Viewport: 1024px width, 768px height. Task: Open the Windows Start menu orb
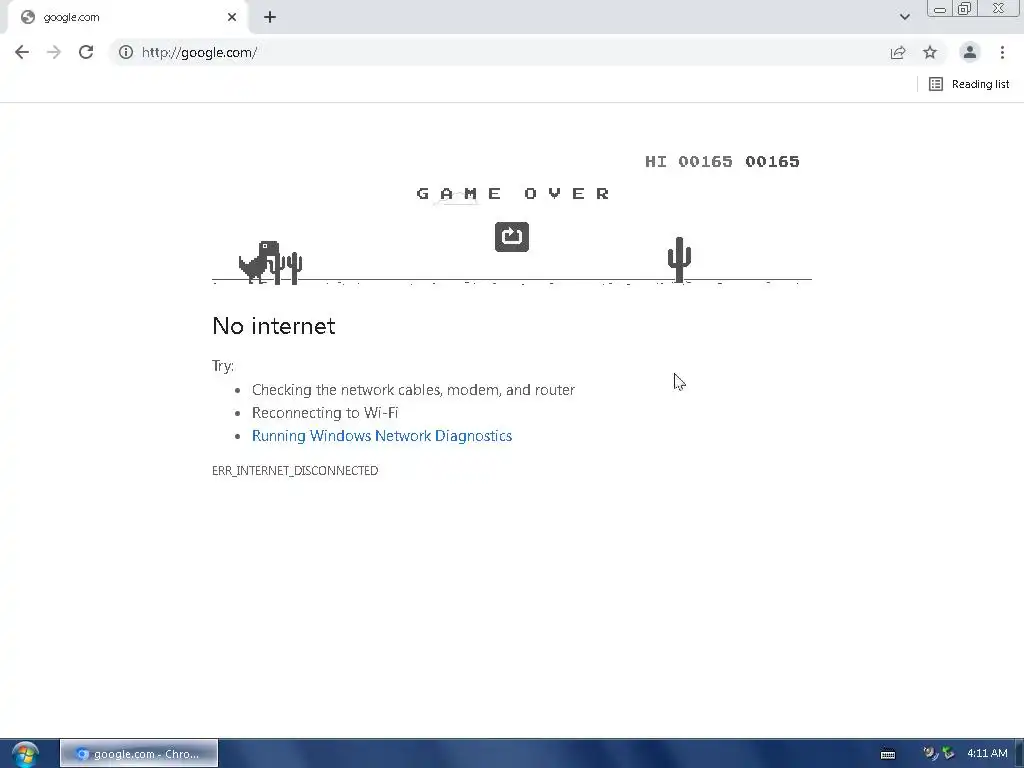[25, 754]
